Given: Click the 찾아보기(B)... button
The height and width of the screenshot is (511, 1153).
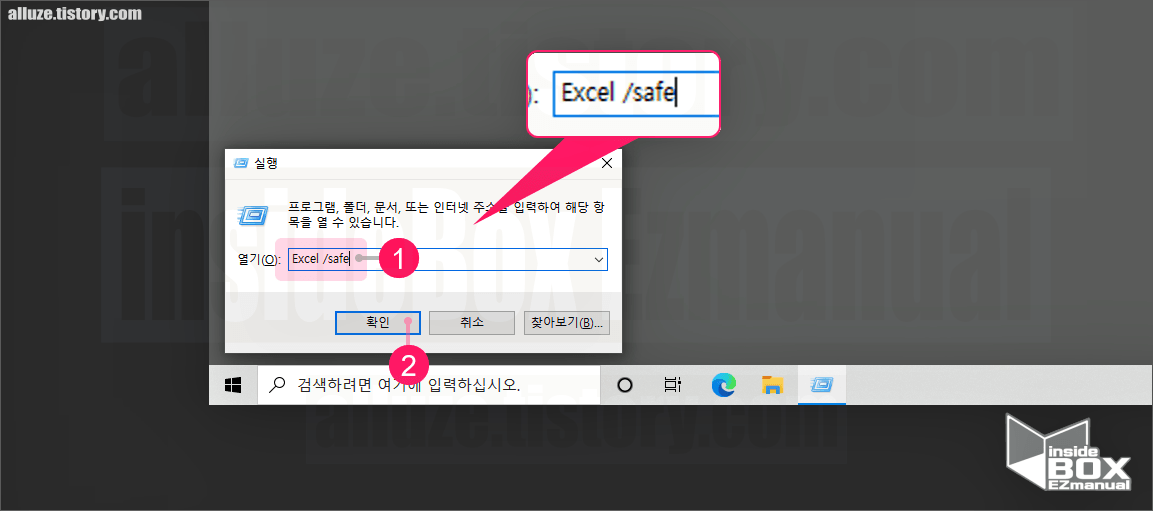Looking at the screenshot, I should click(x=566, y=322).
